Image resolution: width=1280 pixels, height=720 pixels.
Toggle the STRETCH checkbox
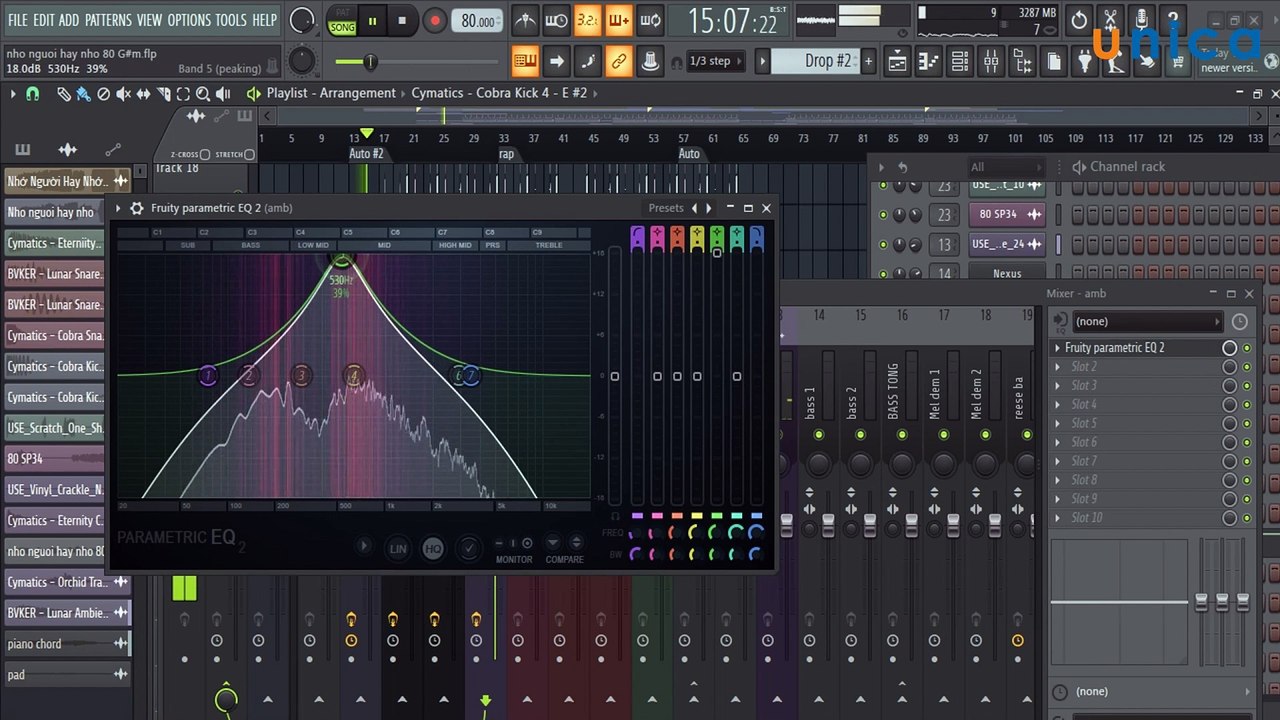[249, 155]
